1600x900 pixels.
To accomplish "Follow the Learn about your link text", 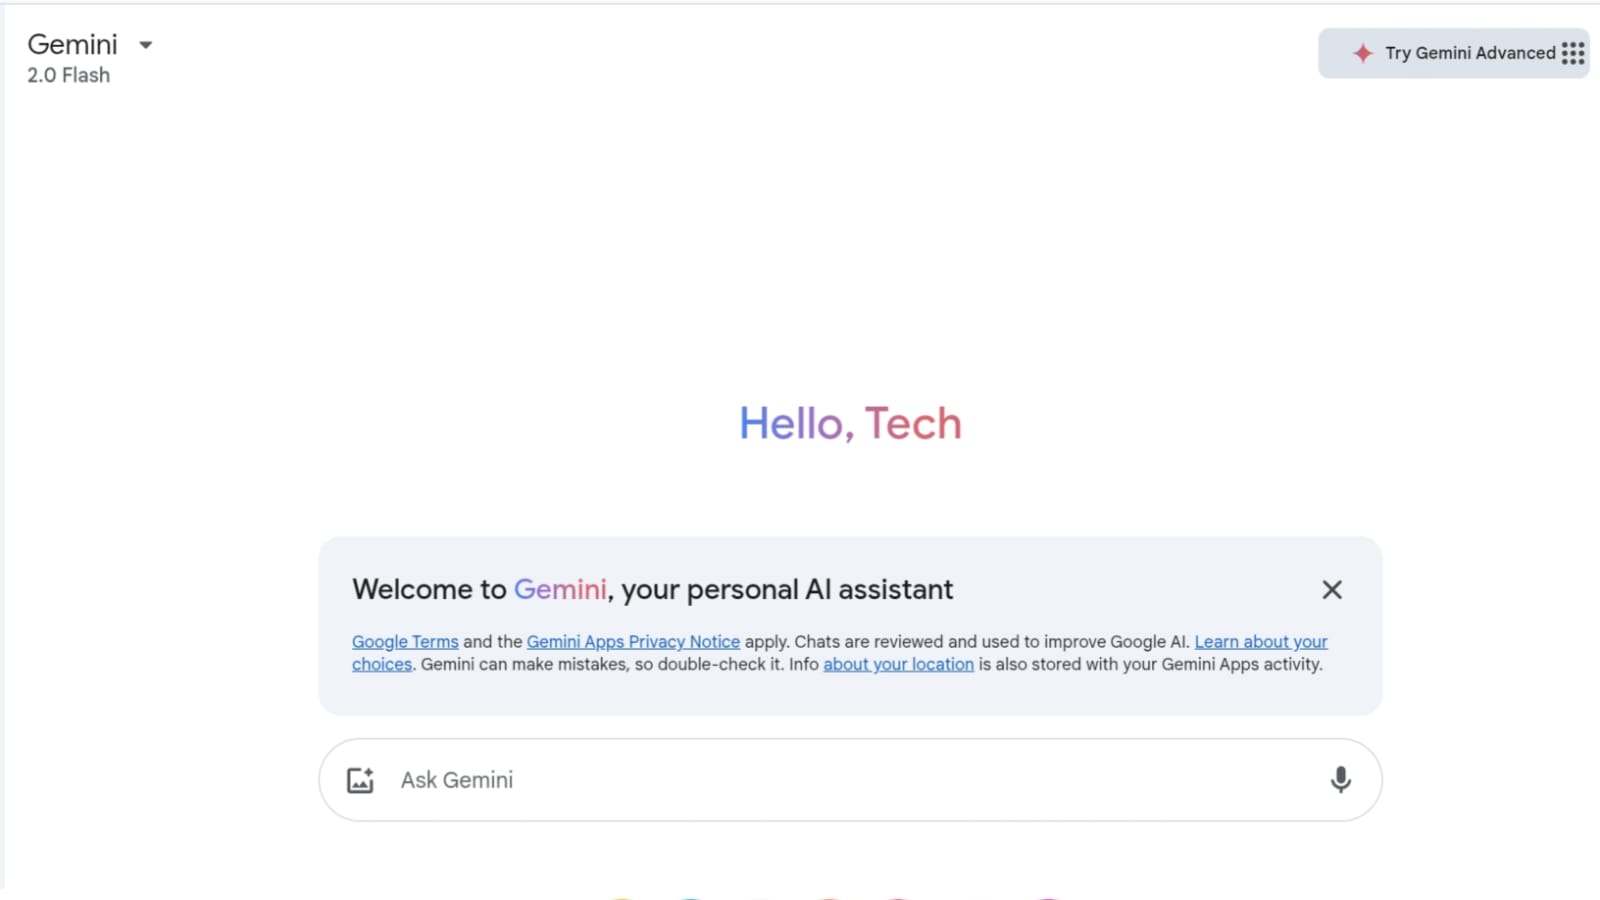I will (1261, 642).
